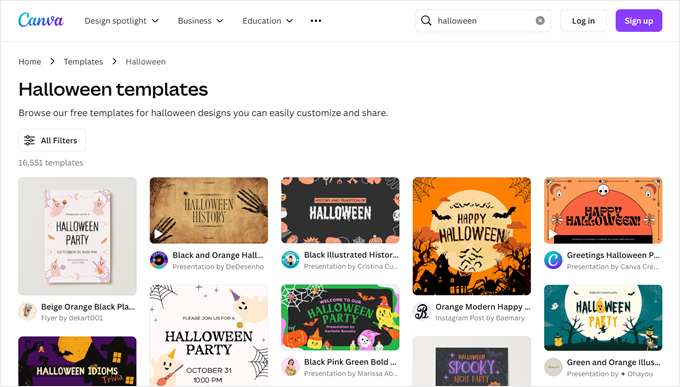
Task: Click the chevron after Home breadcrumb
Action: [52, 61]
